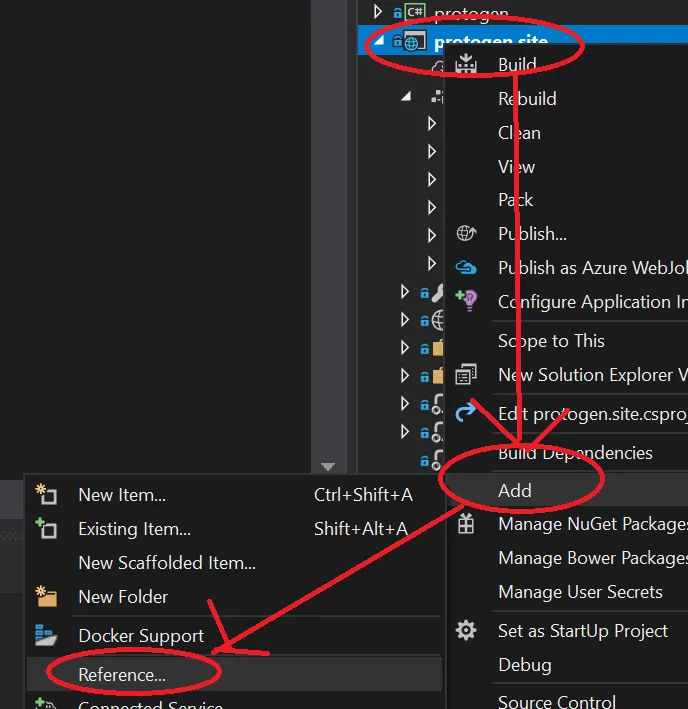Click the New Solution Explorer View icon
Image resolution: width=688 pixels, height=709 pixels.
pos(466,374)
